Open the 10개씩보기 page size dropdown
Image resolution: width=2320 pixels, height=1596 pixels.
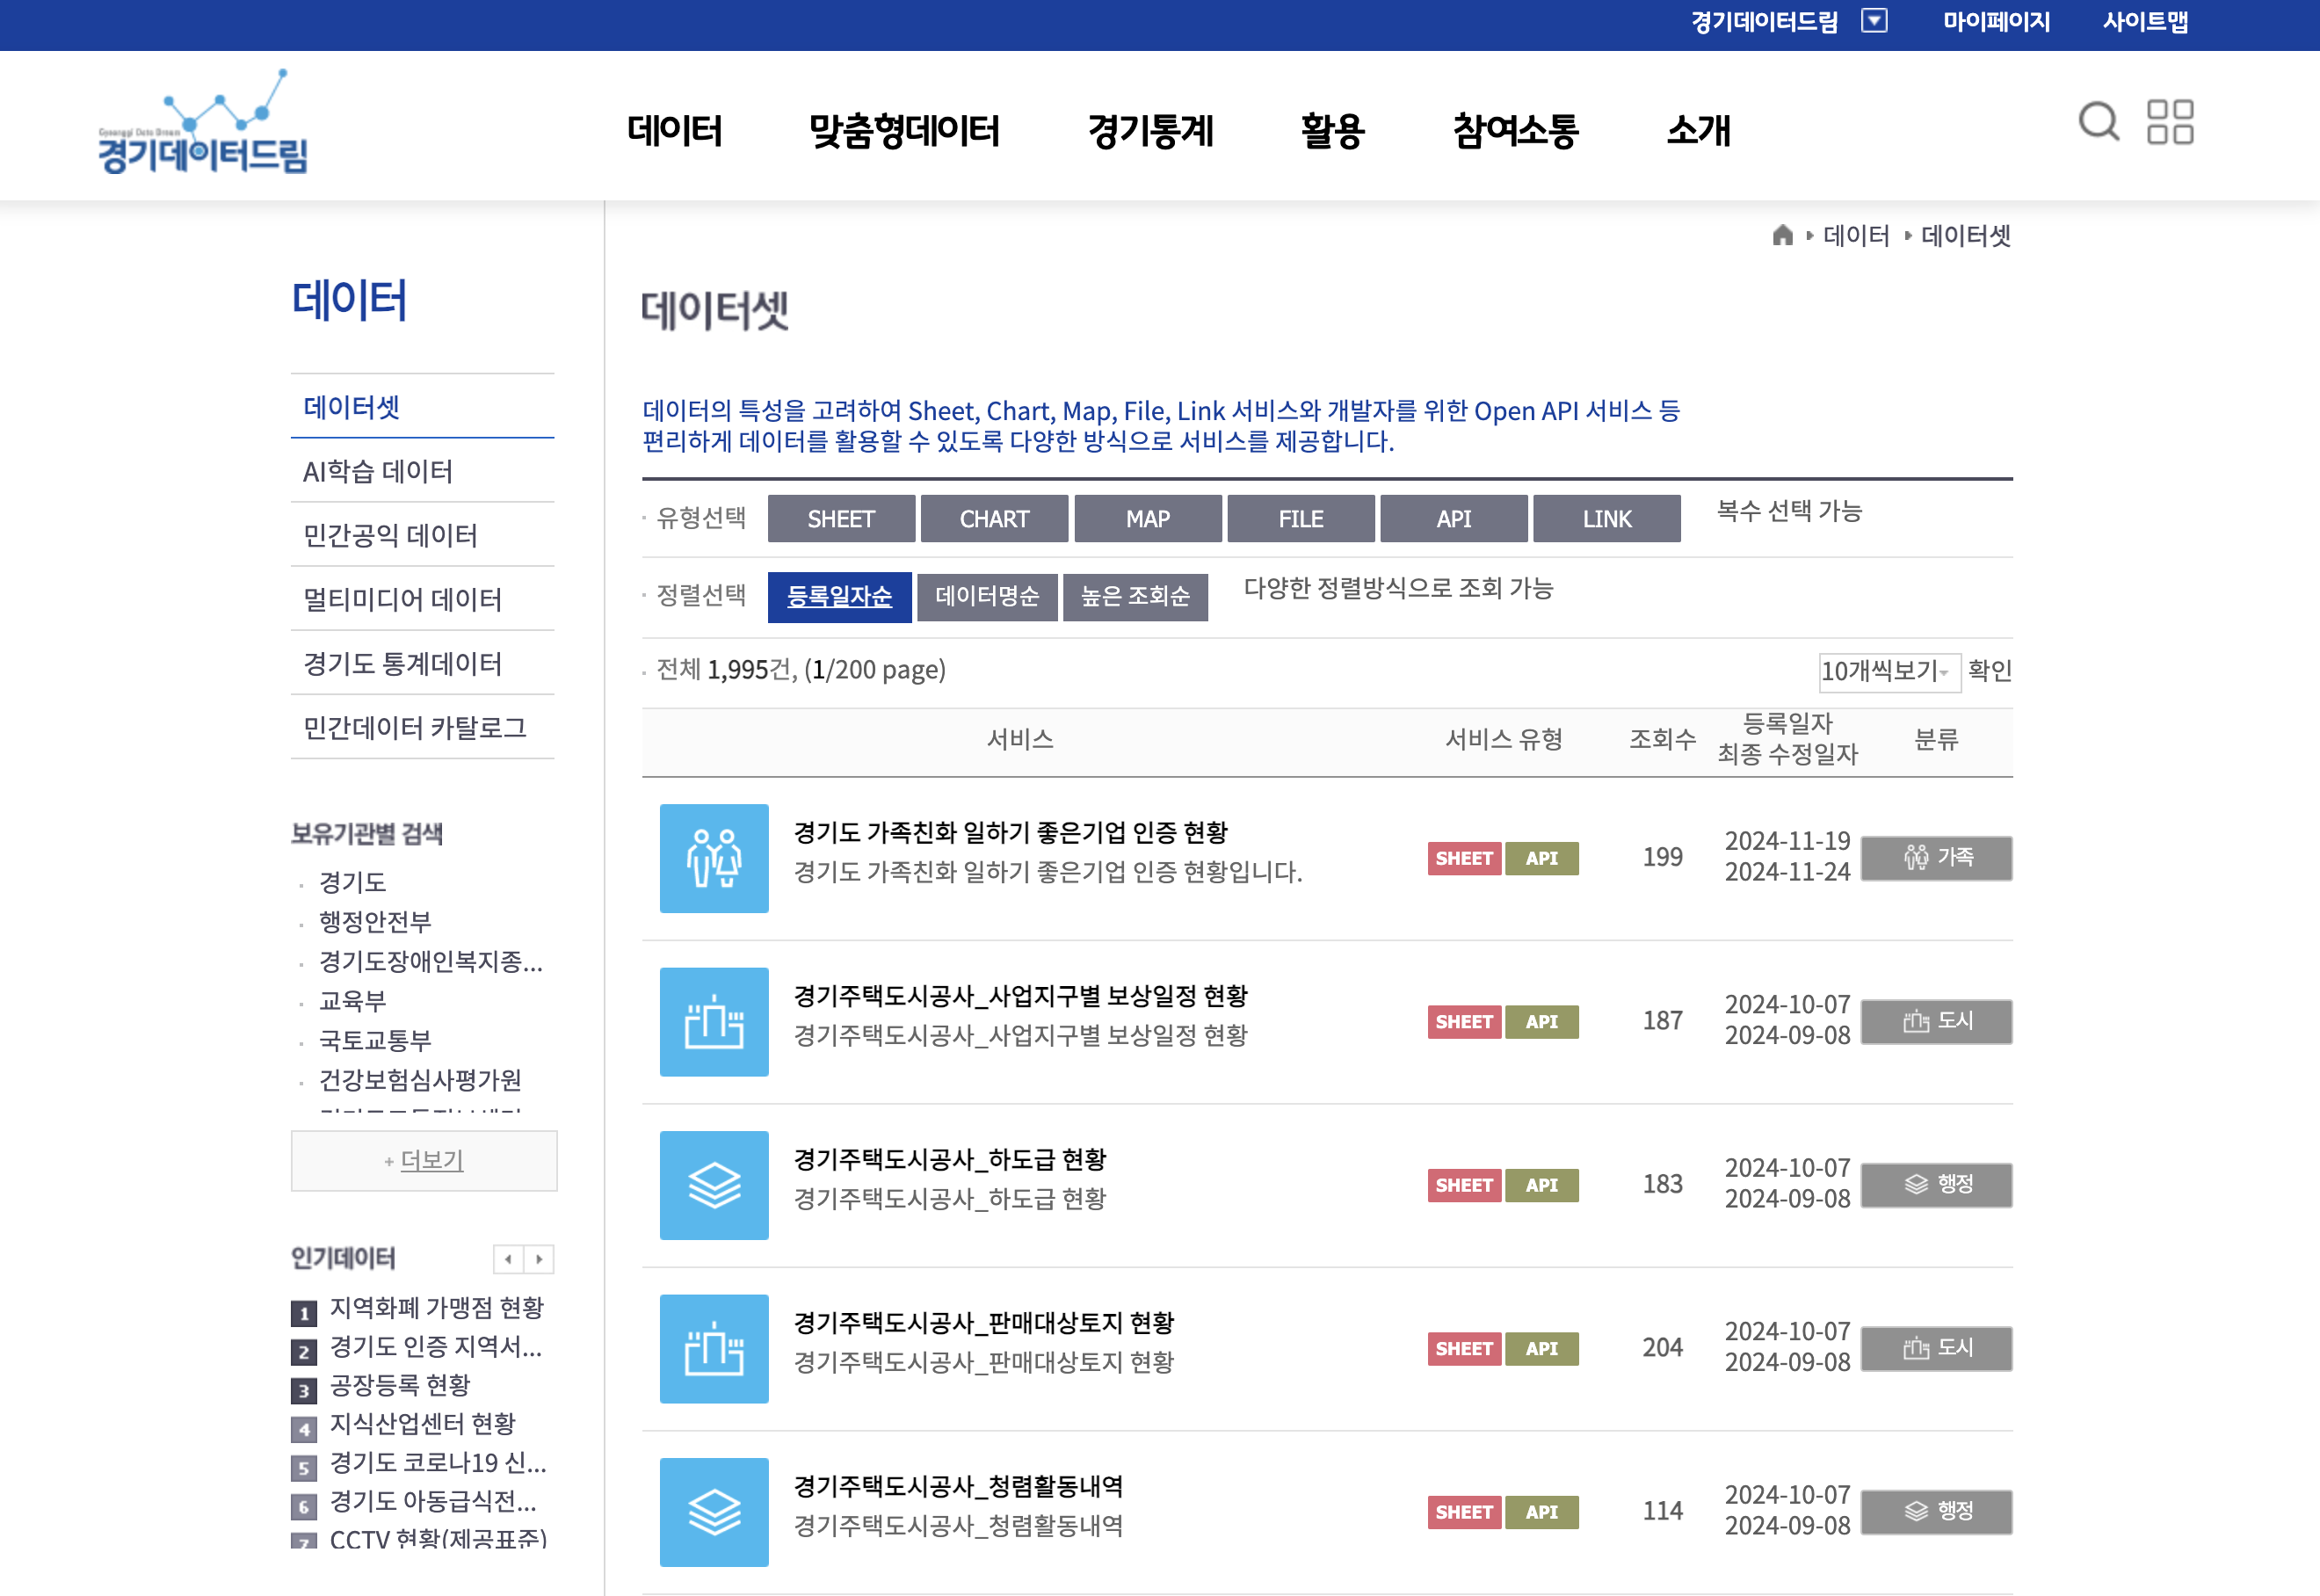click(1887, 671)
